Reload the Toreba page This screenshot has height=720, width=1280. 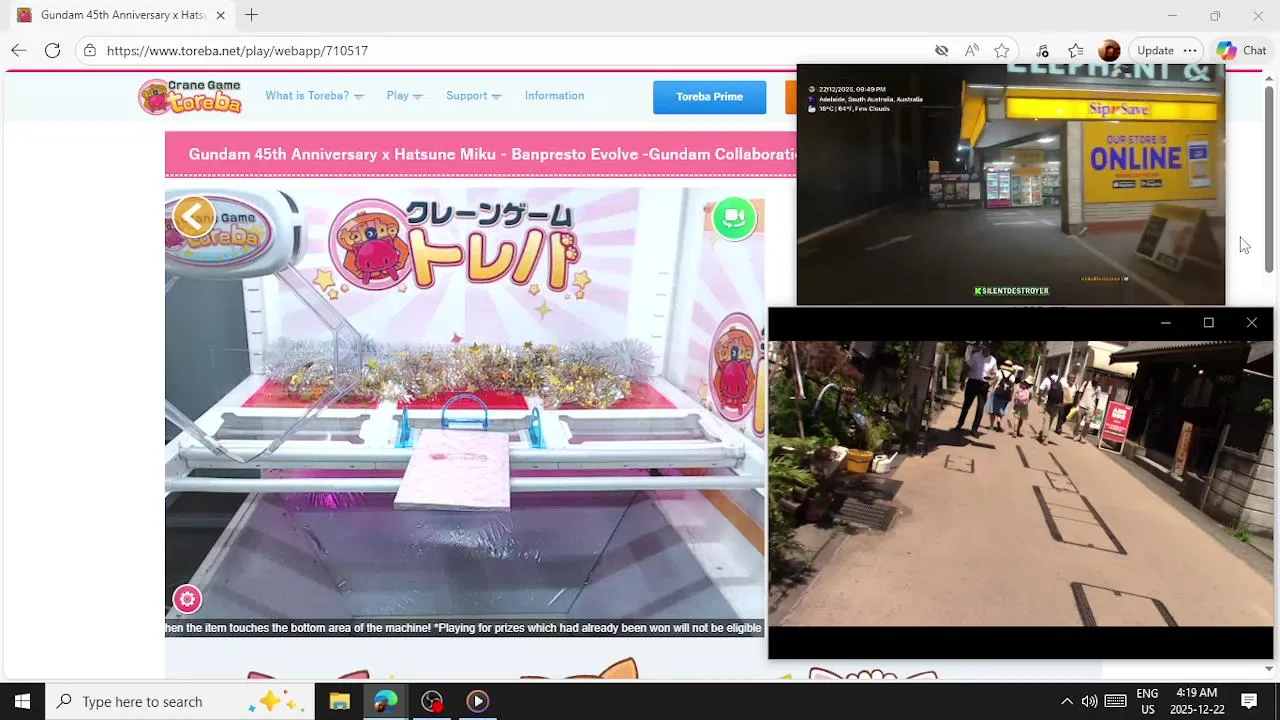(x=53, y=50)
